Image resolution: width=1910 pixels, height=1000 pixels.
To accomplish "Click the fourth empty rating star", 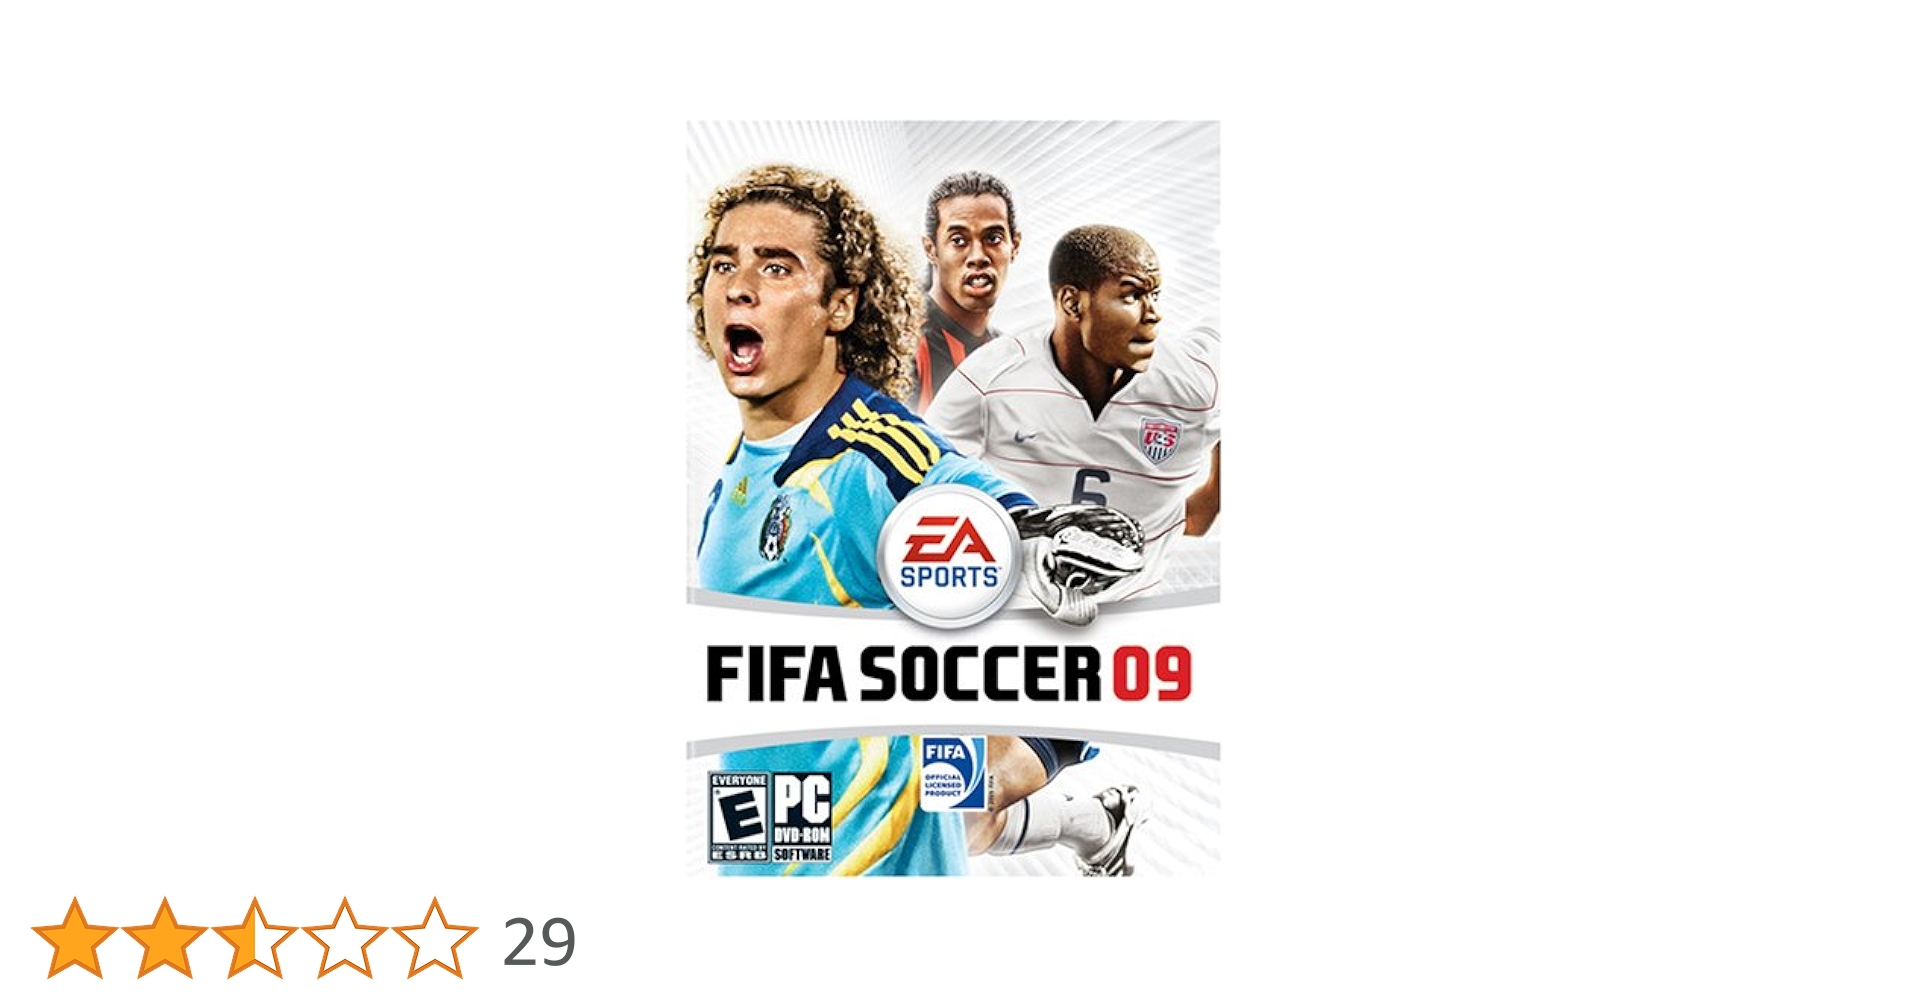I will pos(345,938).
